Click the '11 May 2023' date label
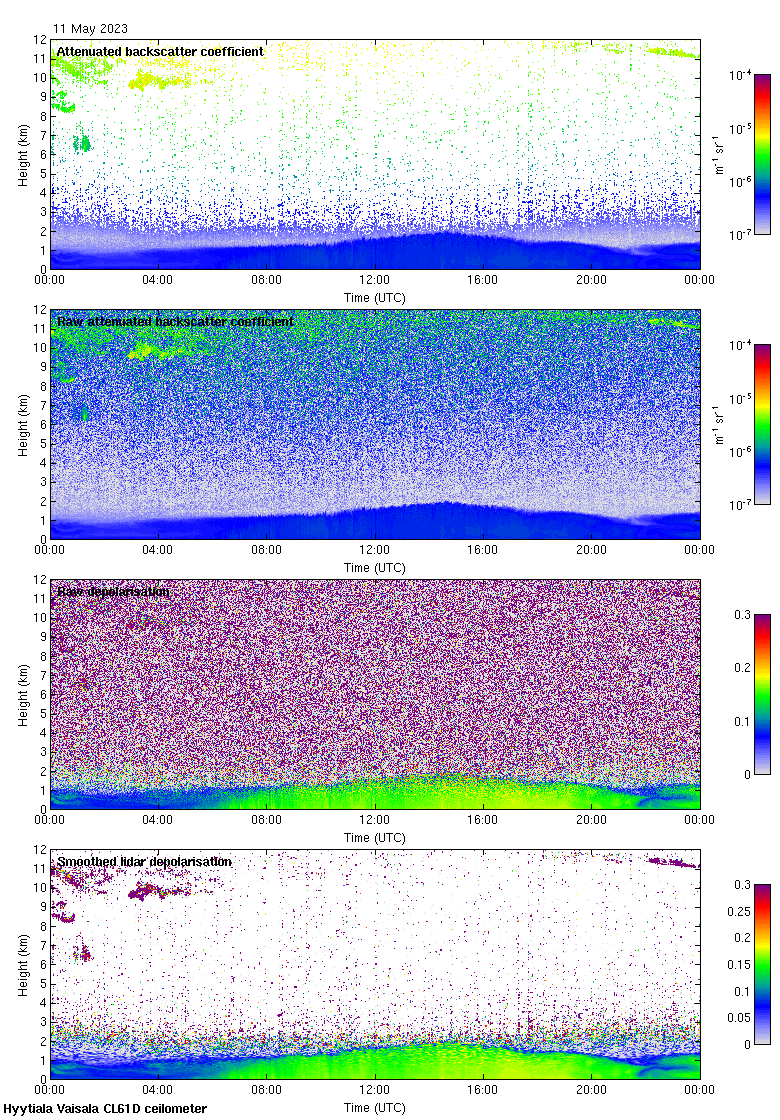780x1120 pixels. point(90,29)
